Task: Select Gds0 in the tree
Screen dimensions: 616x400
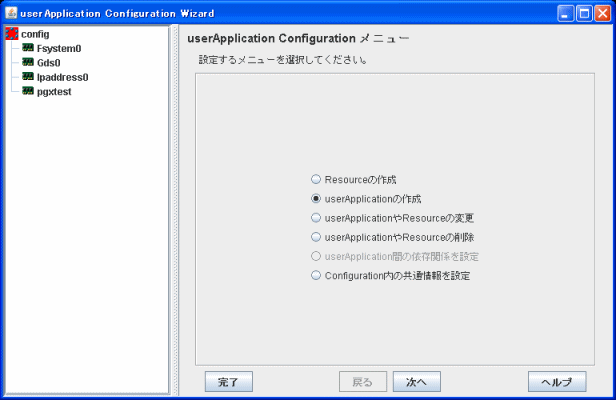Action: coord(49,63)
